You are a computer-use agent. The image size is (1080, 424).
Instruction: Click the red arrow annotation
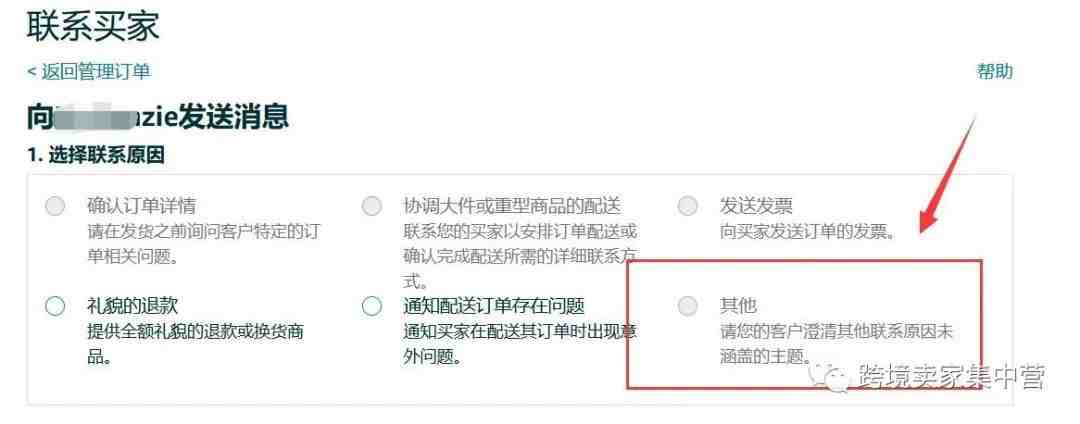(948, 176)
